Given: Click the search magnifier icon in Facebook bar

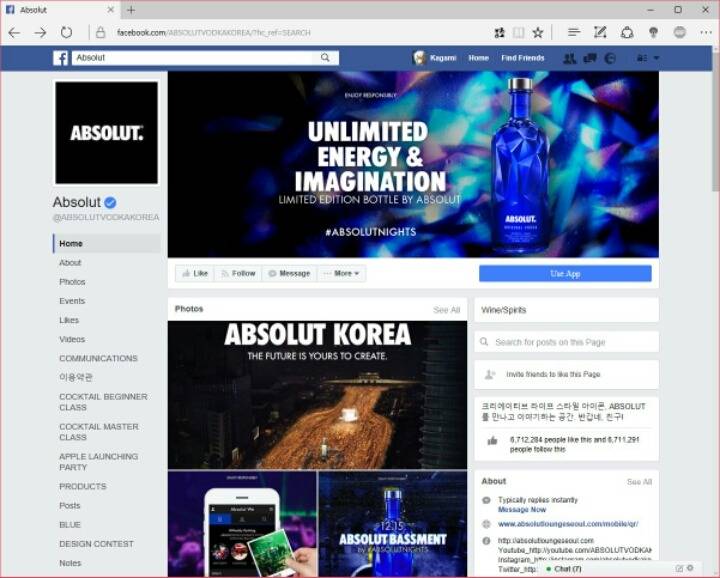Looking at the screenshot, I should pyautogui.click(x=325, y=58).
